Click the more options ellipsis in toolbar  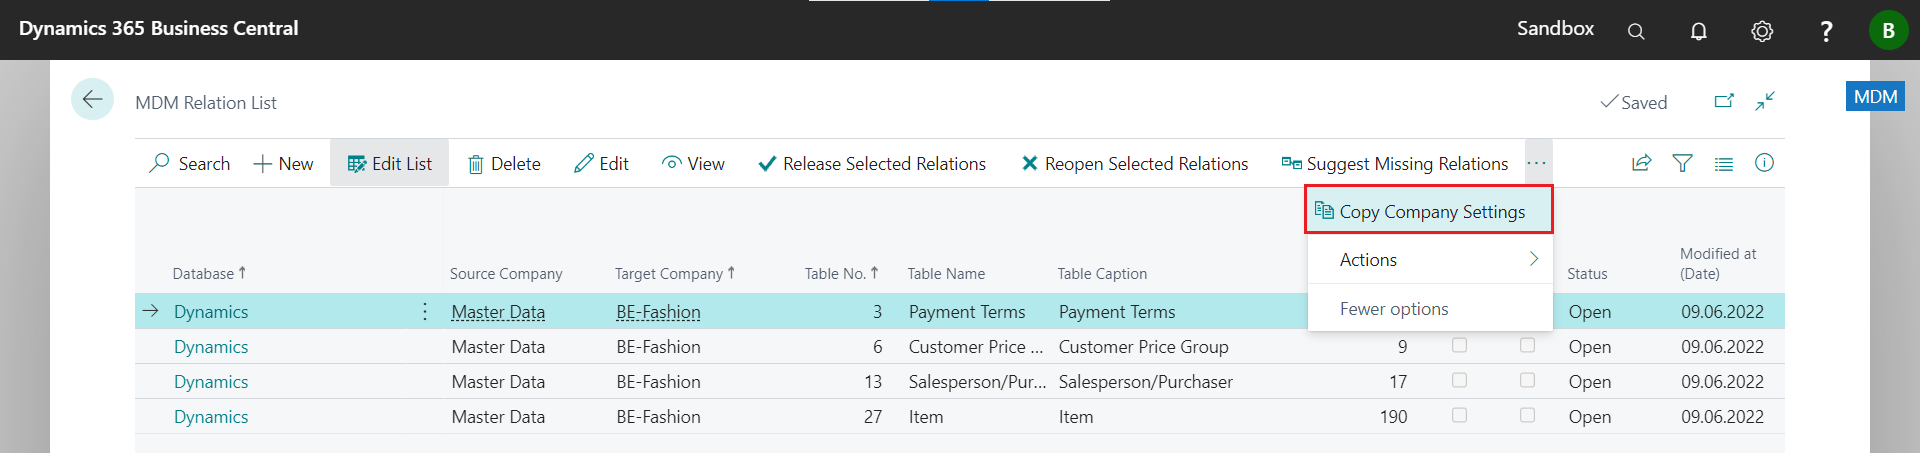pos(1537,163)
